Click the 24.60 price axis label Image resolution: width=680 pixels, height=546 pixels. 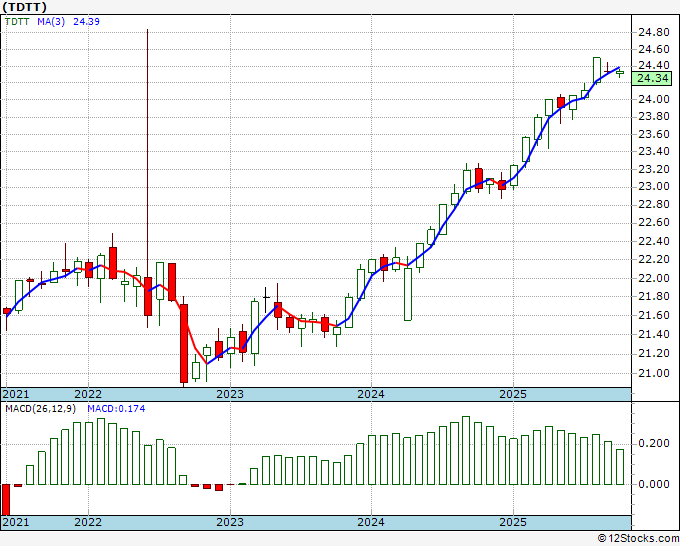[x=654, y=49]
